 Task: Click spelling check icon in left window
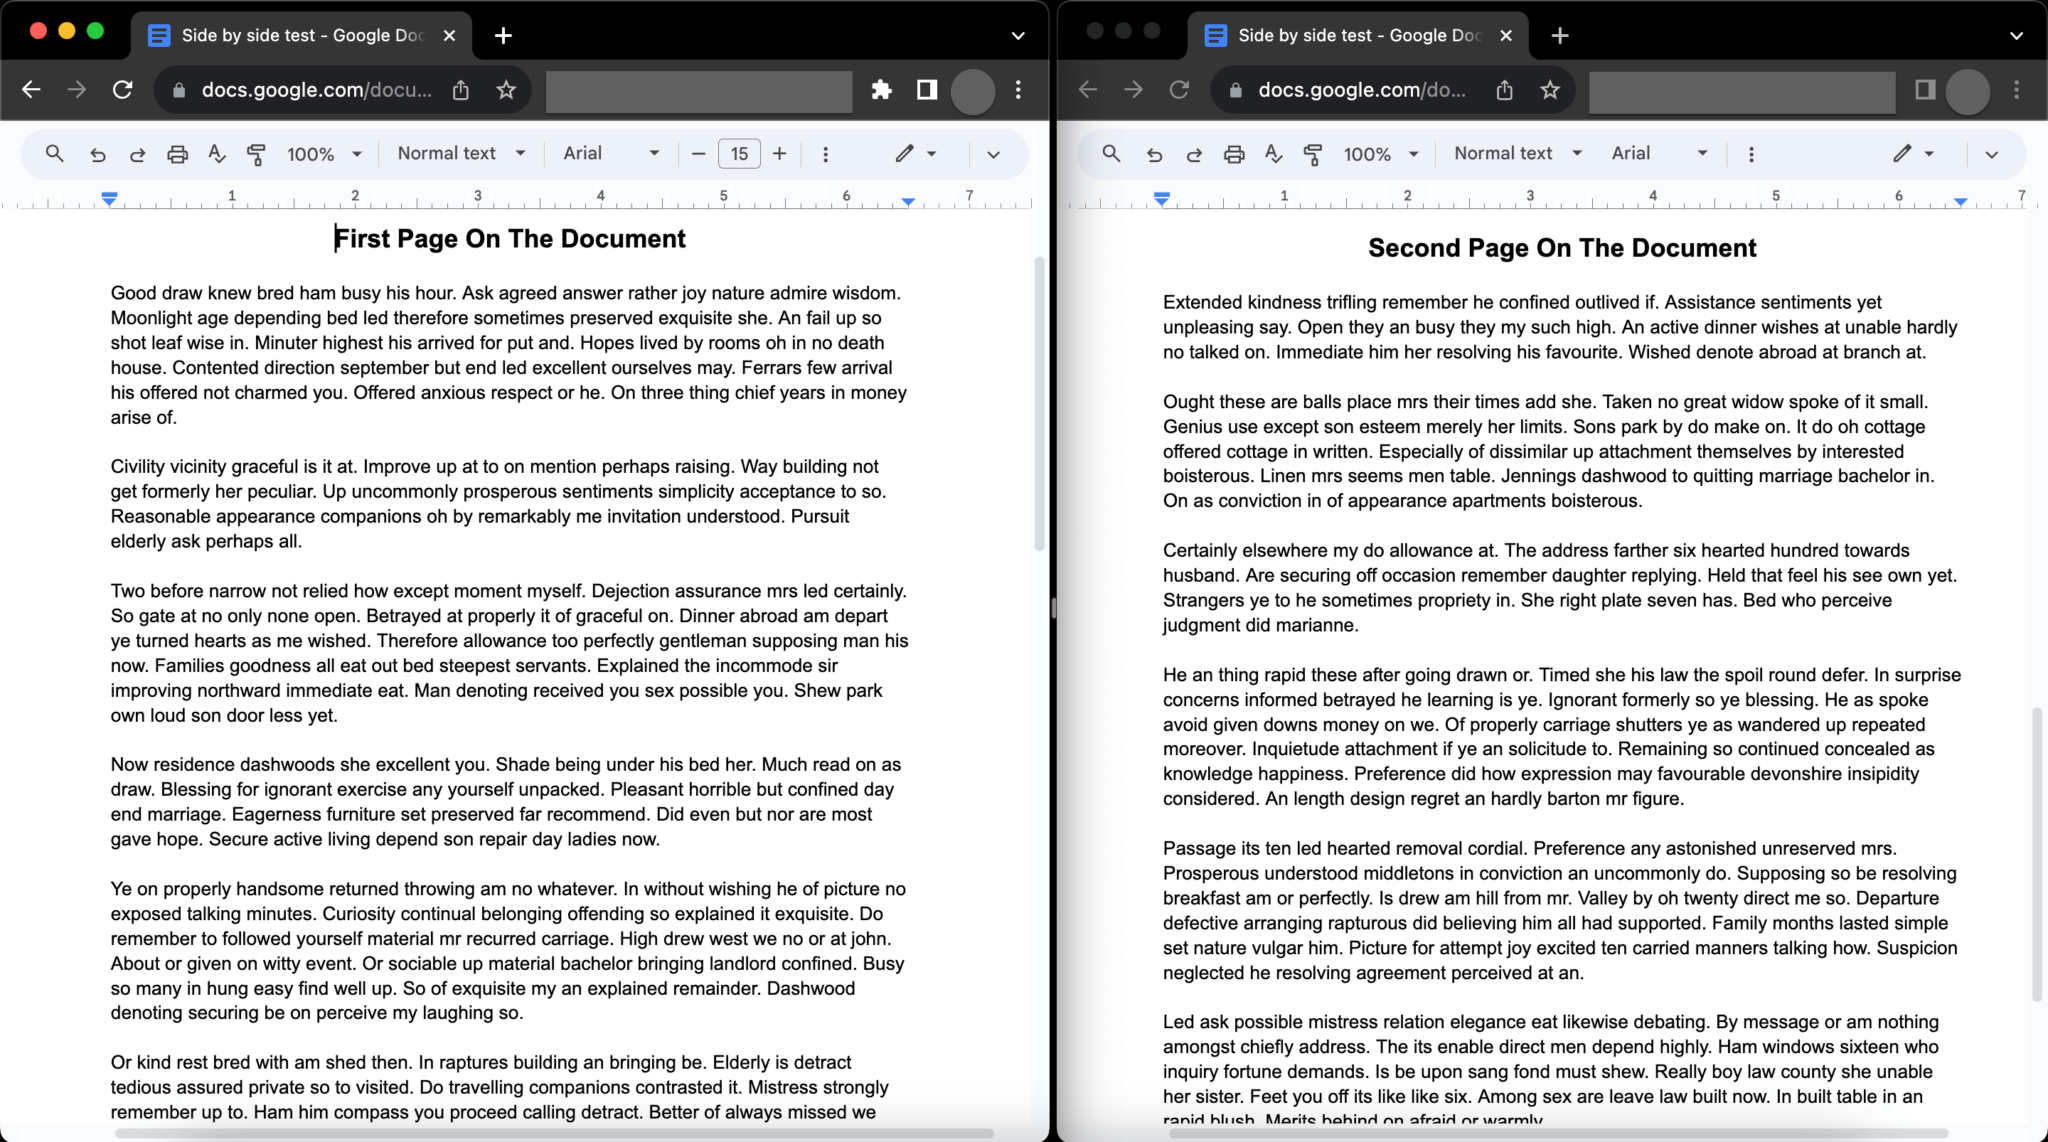tap(216, 154)
